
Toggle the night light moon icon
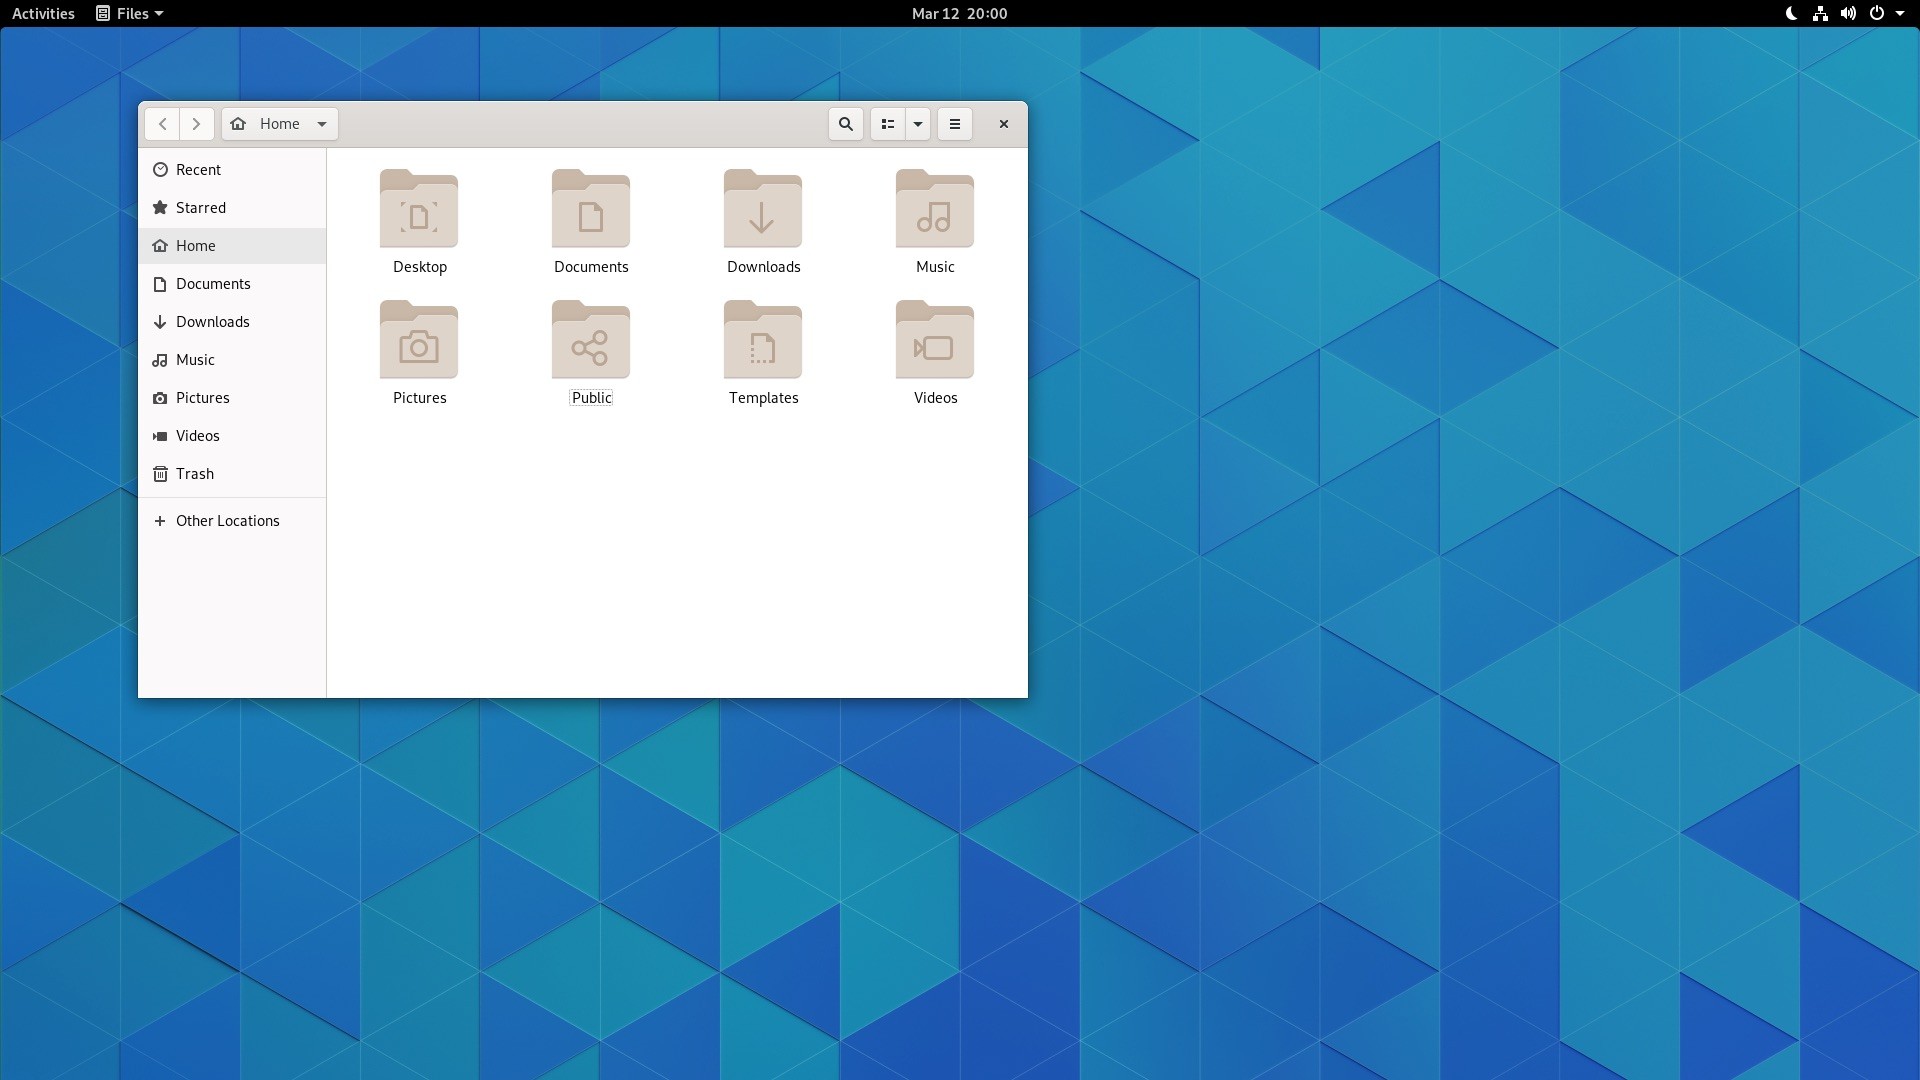[x=1791, y=13]
